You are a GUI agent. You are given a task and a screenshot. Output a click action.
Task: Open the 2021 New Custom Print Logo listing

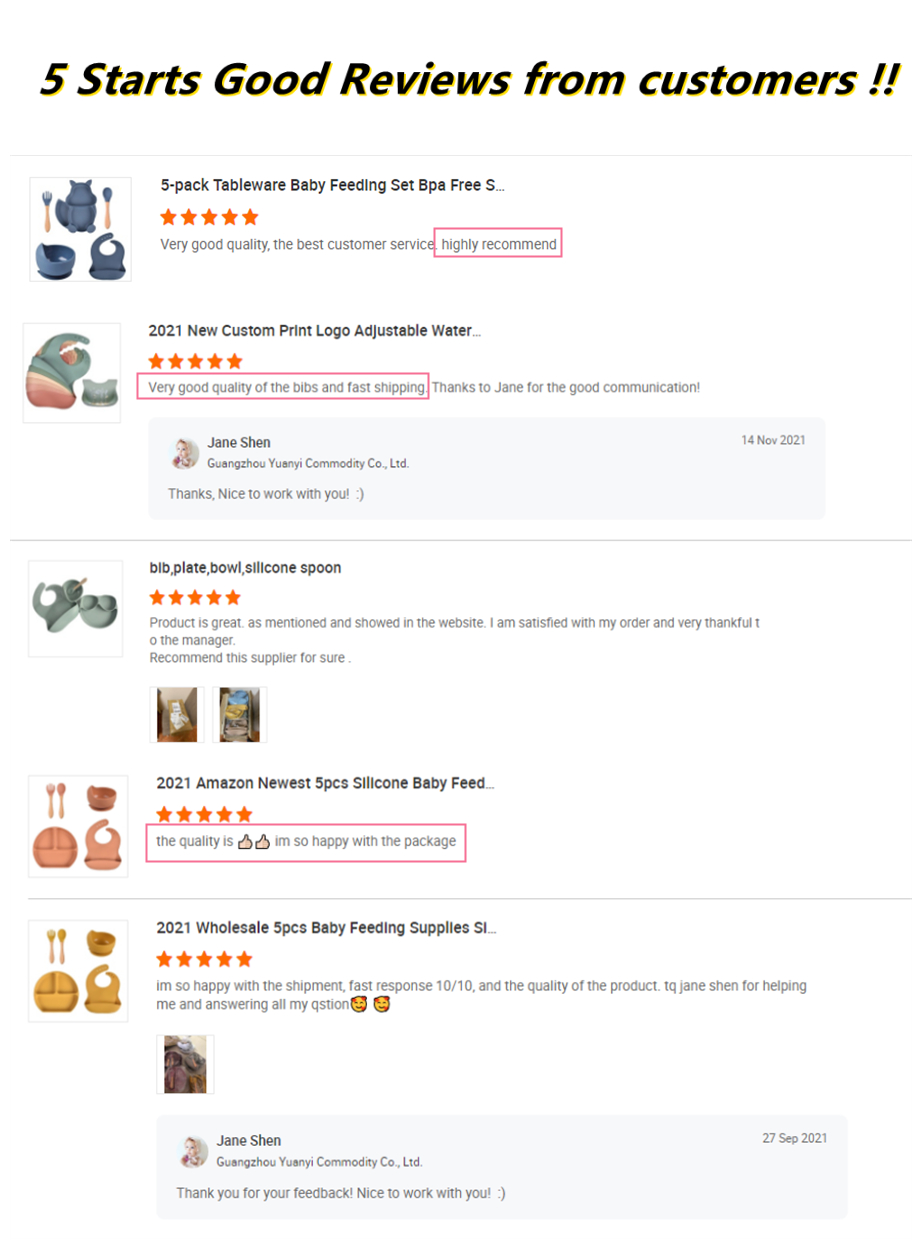click(x=314, y=331)
